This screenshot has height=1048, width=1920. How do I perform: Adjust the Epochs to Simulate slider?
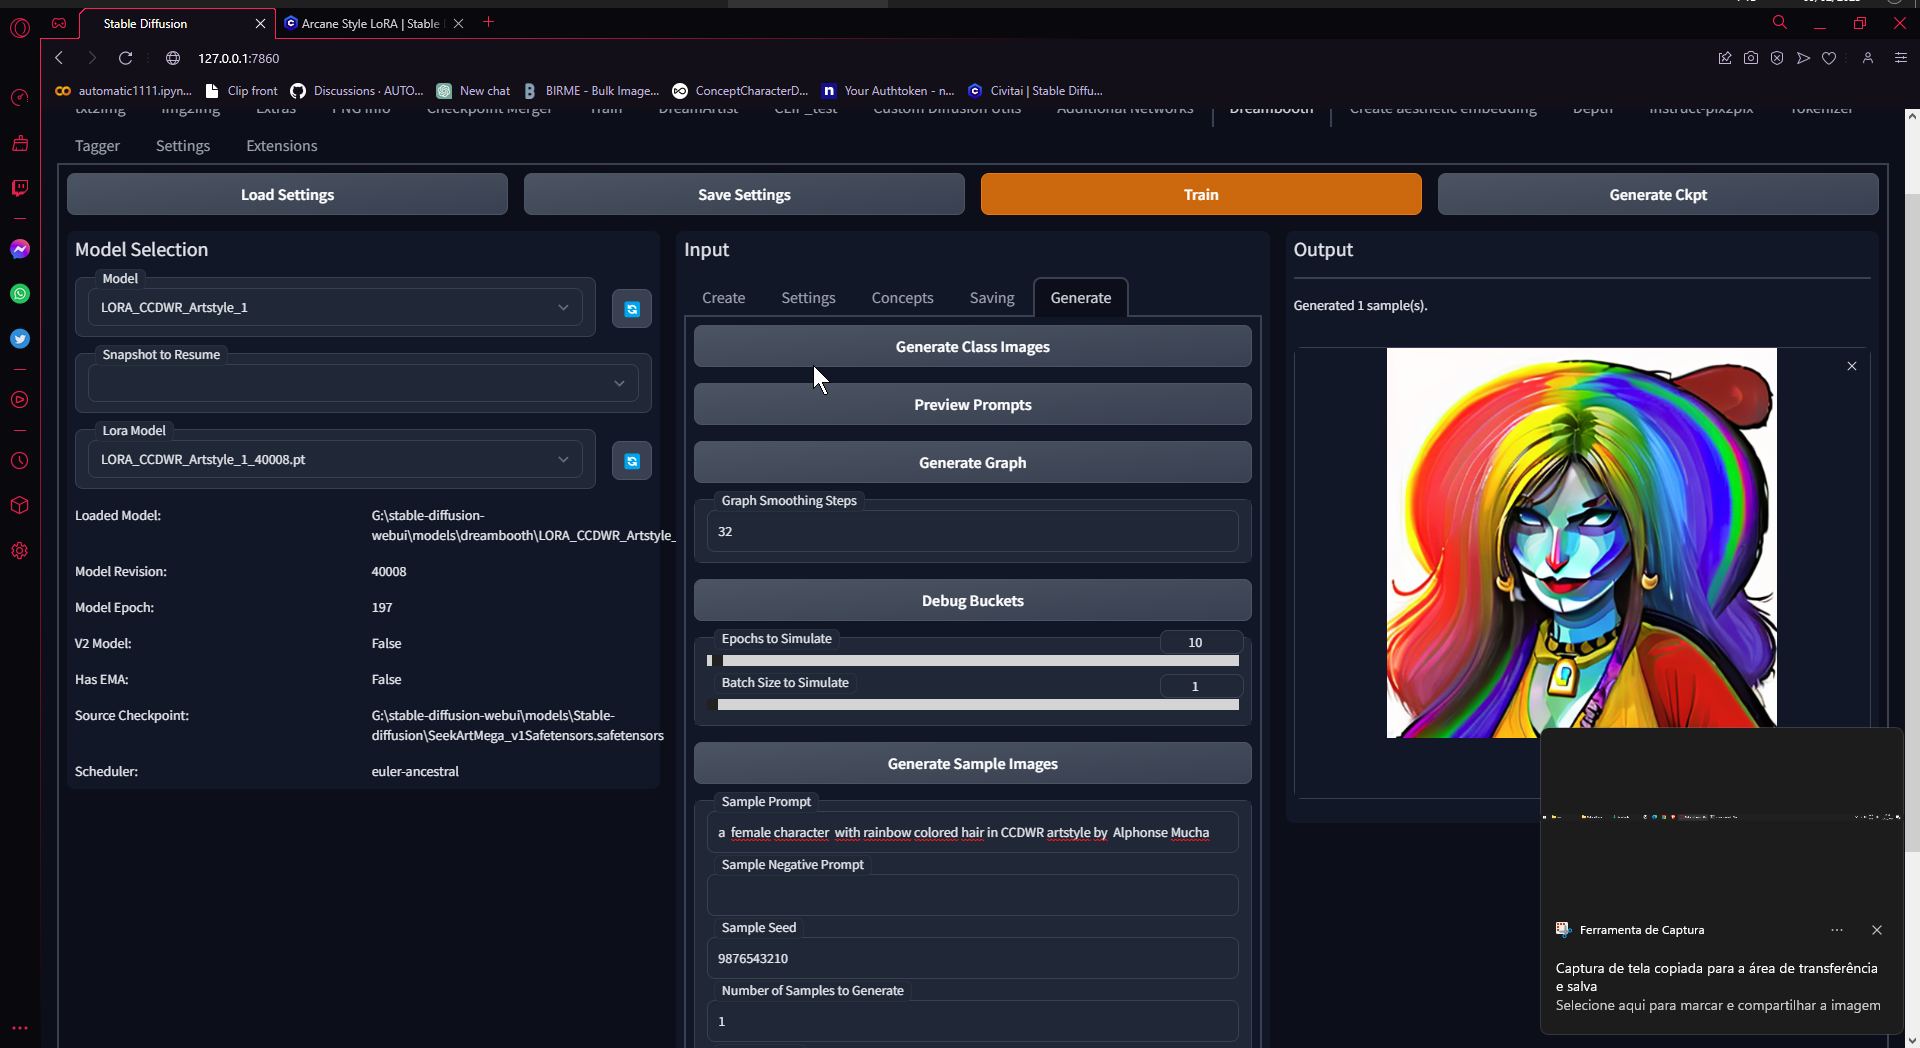972,661
